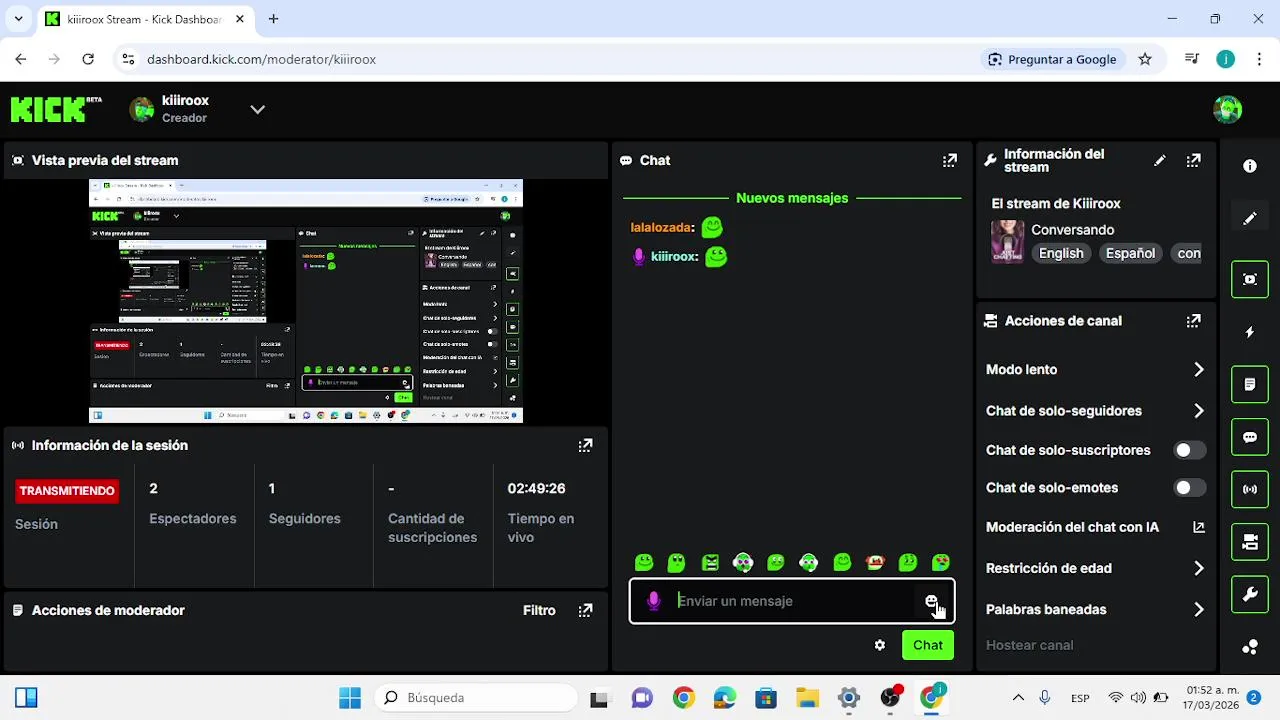This screenshot has height=720, width=1280.
Task: Insert the red-brown dog emote
Action: [x=875, y=563]
